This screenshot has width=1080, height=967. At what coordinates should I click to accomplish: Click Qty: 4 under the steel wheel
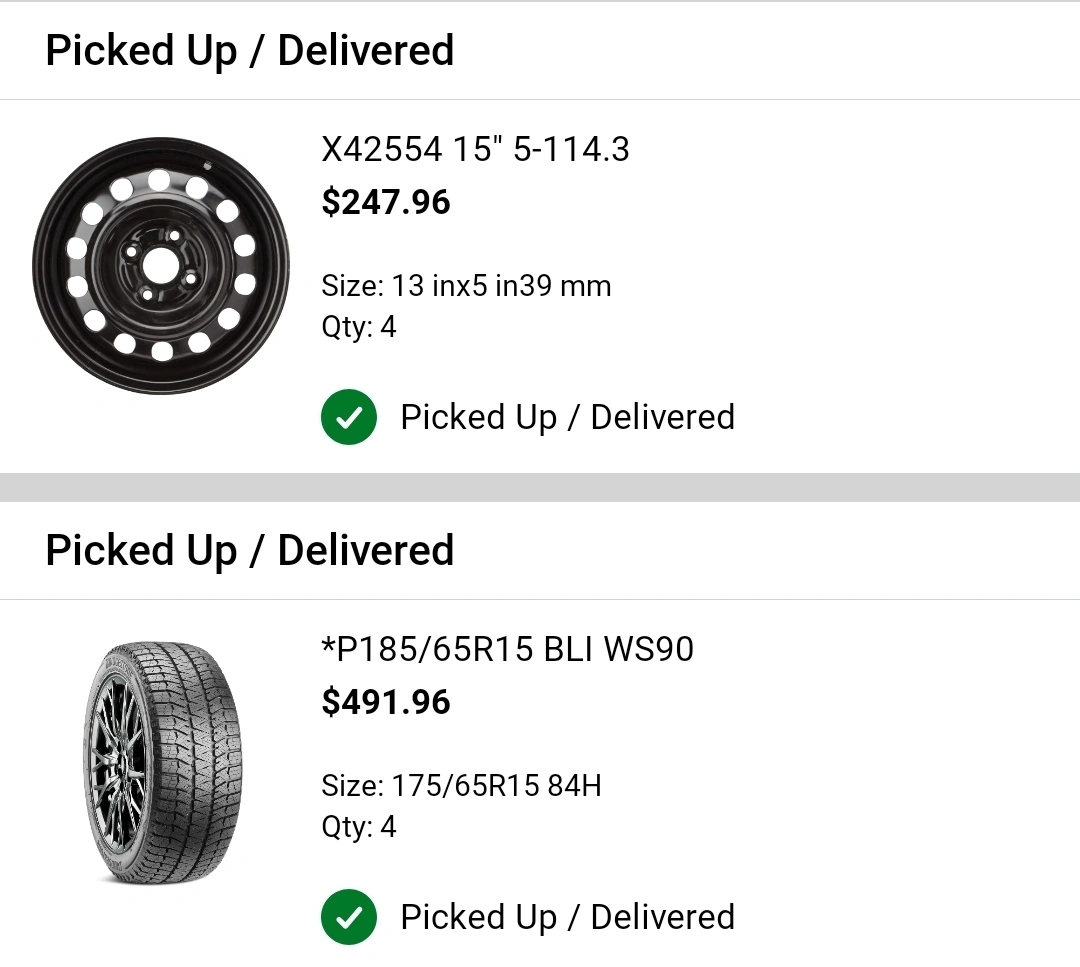coord(359,328)
